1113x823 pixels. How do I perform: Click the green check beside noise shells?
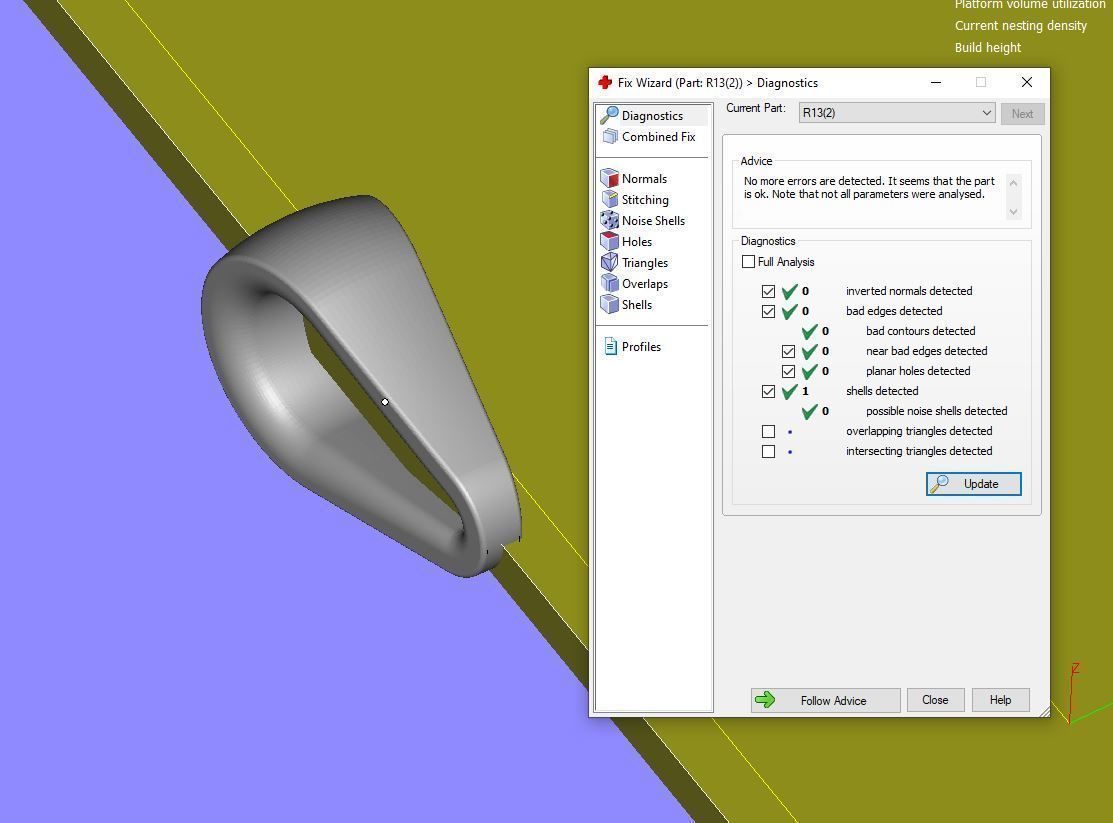point(809,411)
